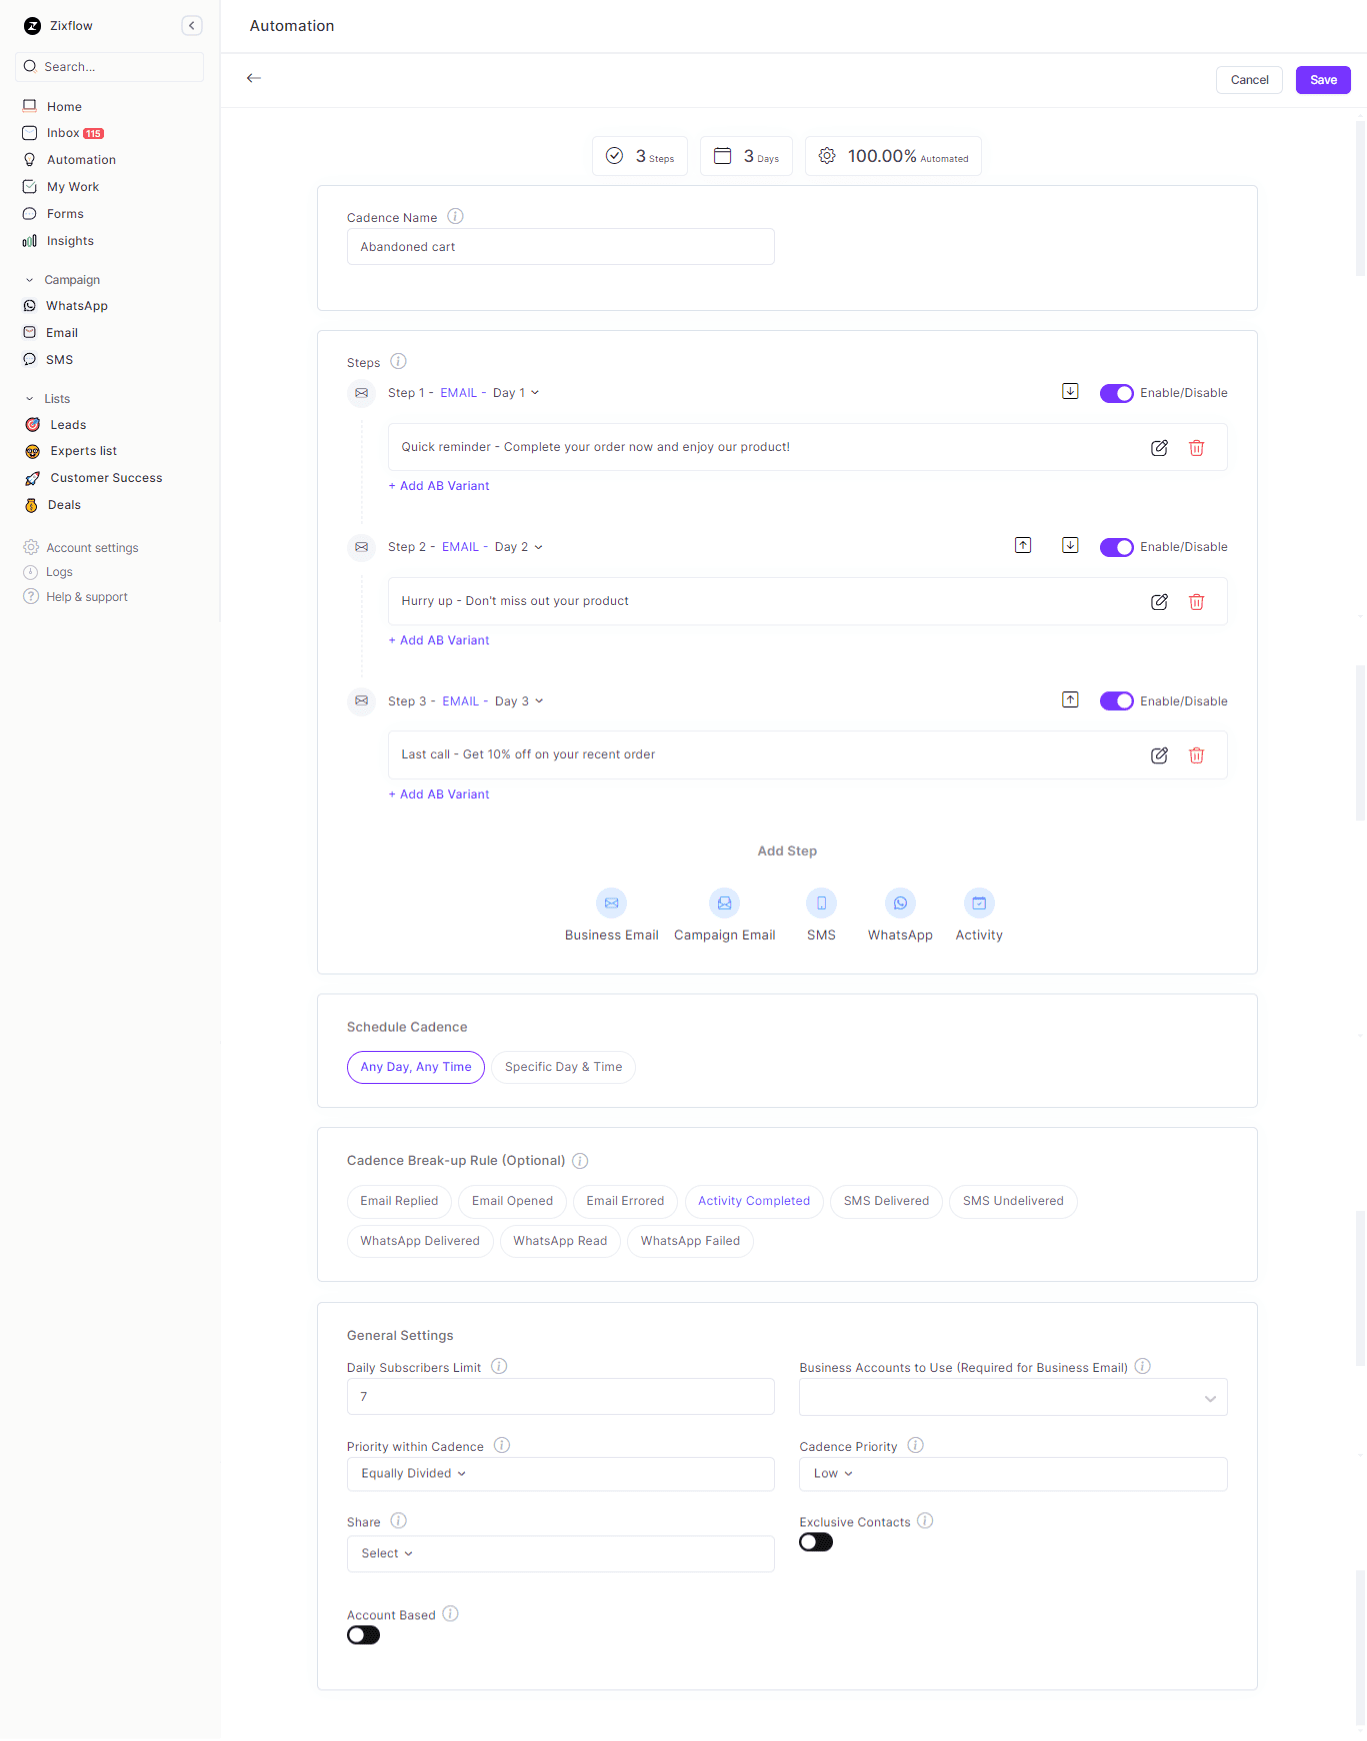Viewport: 1367px width, 1741px height.
Task: Add a WhatsApp step
Action: 900,904
